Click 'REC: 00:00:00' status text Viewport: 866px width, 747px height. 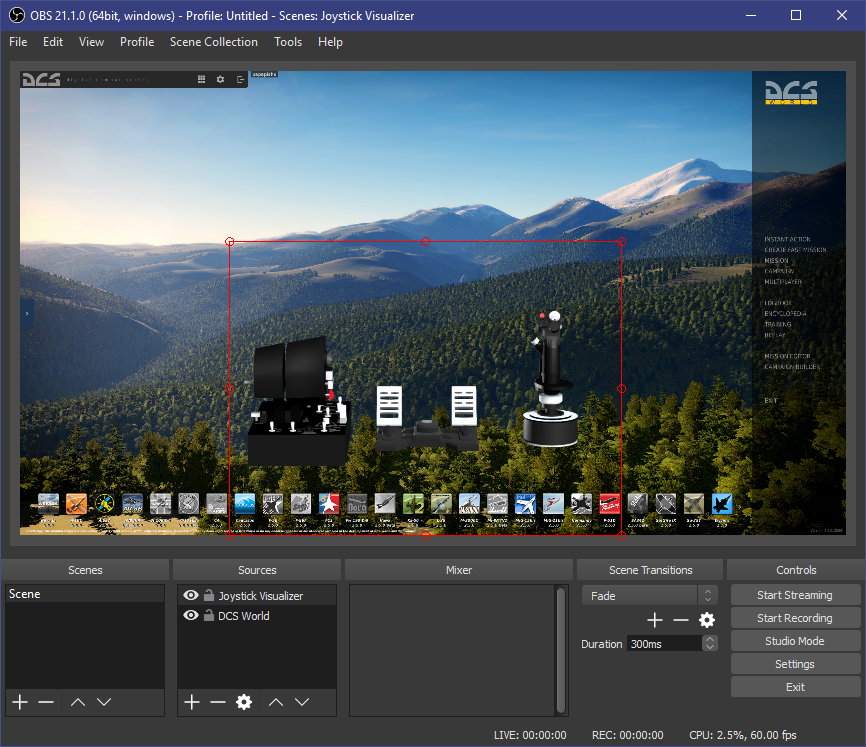click(x=627, y=735)
